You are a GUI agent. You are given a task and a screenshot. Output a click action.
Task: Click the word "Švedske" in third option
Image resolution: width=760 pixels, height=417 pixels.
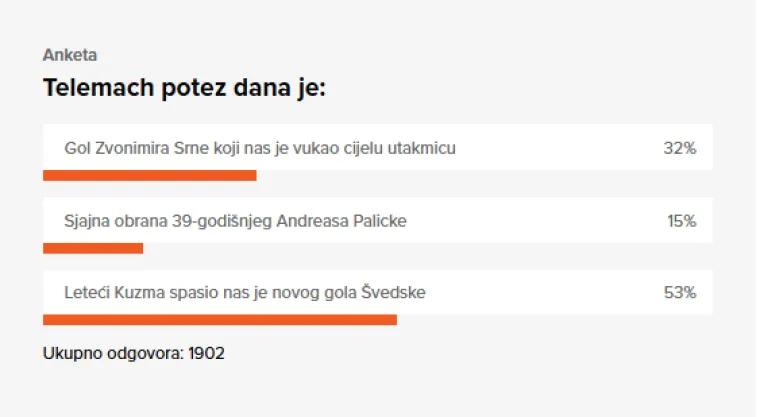(398, 294)
